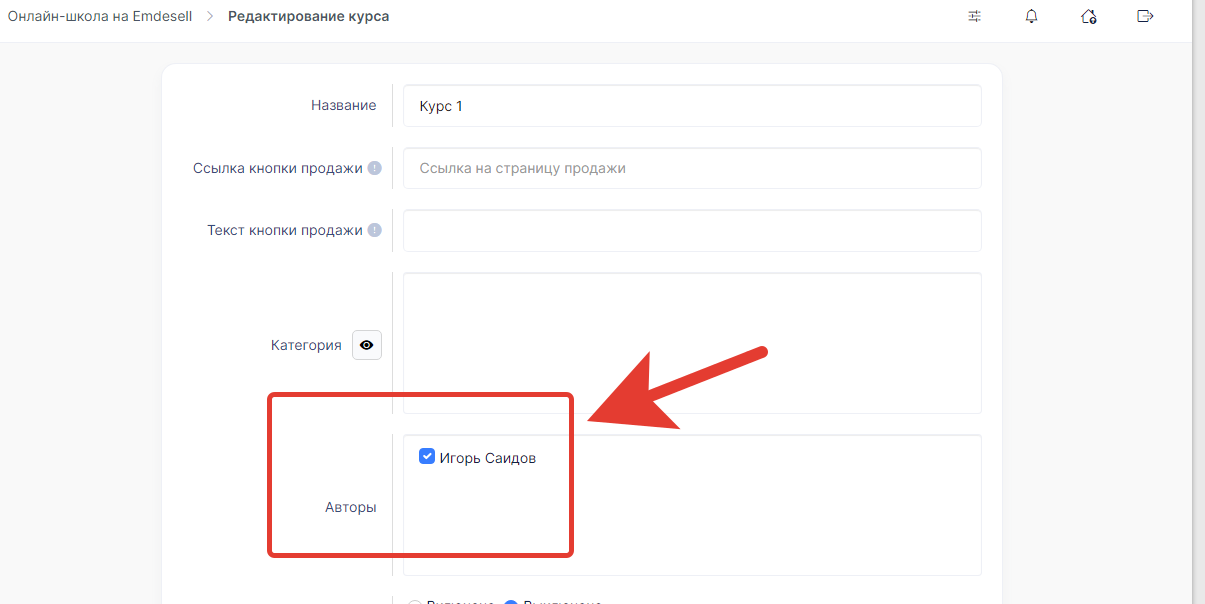Viewport: 1205px width, 604px height.
Task: Uncheck the Игорь Саидов author checkbox
Action: (427, 457)
